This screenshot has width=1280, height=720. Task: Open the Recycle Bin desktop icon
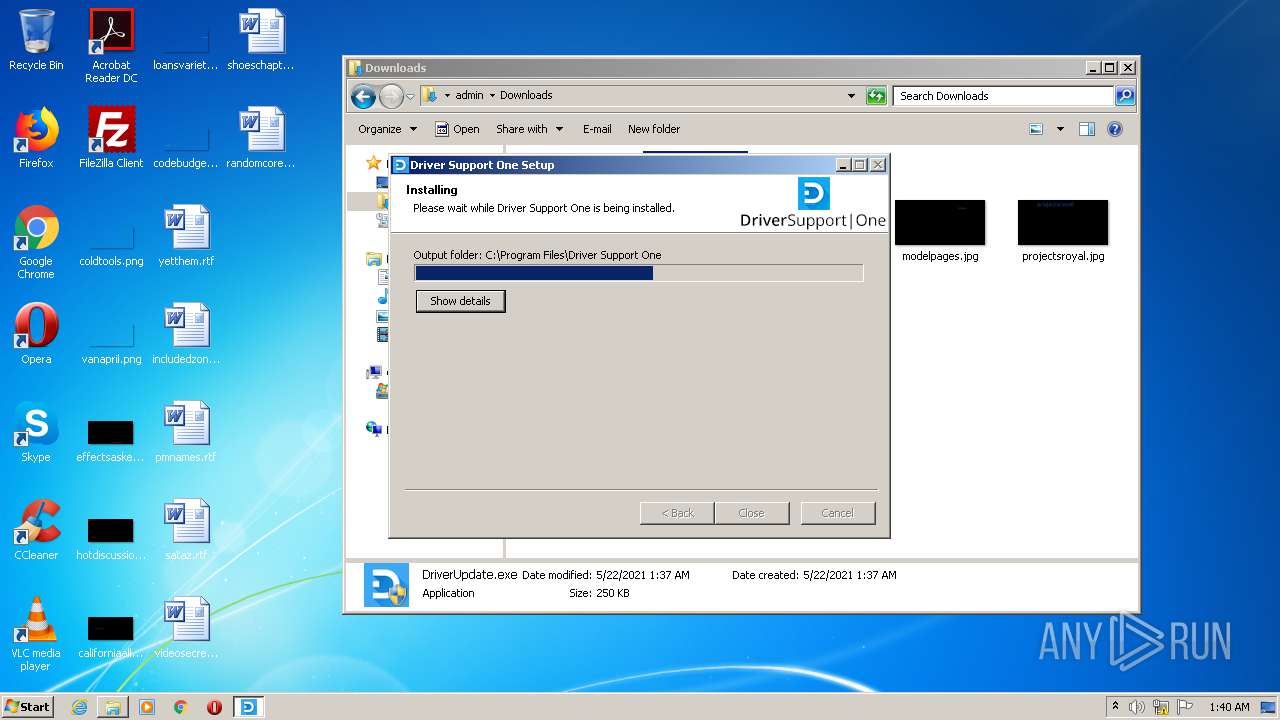point(36,40)
